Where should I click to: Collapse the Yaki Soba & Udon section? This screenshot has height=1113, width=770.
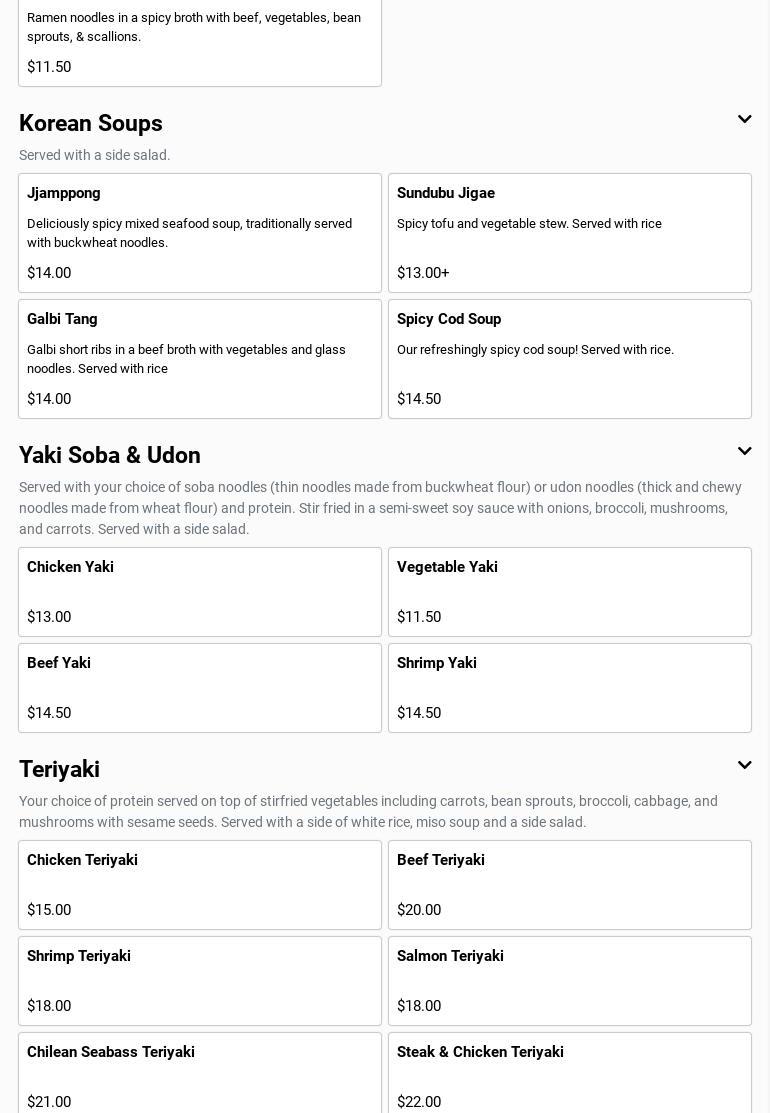tap(744, 452)
